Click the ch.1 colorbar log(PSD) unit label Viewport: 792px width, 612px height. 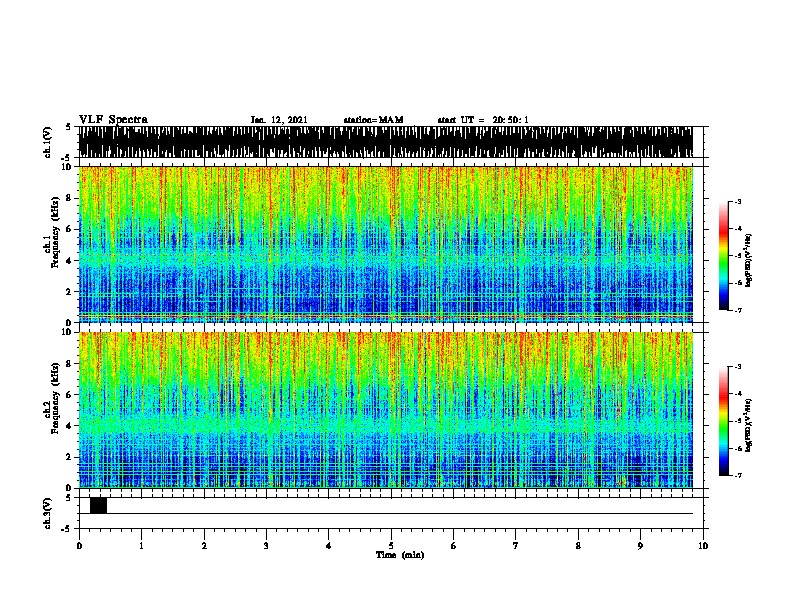point(749,261)
